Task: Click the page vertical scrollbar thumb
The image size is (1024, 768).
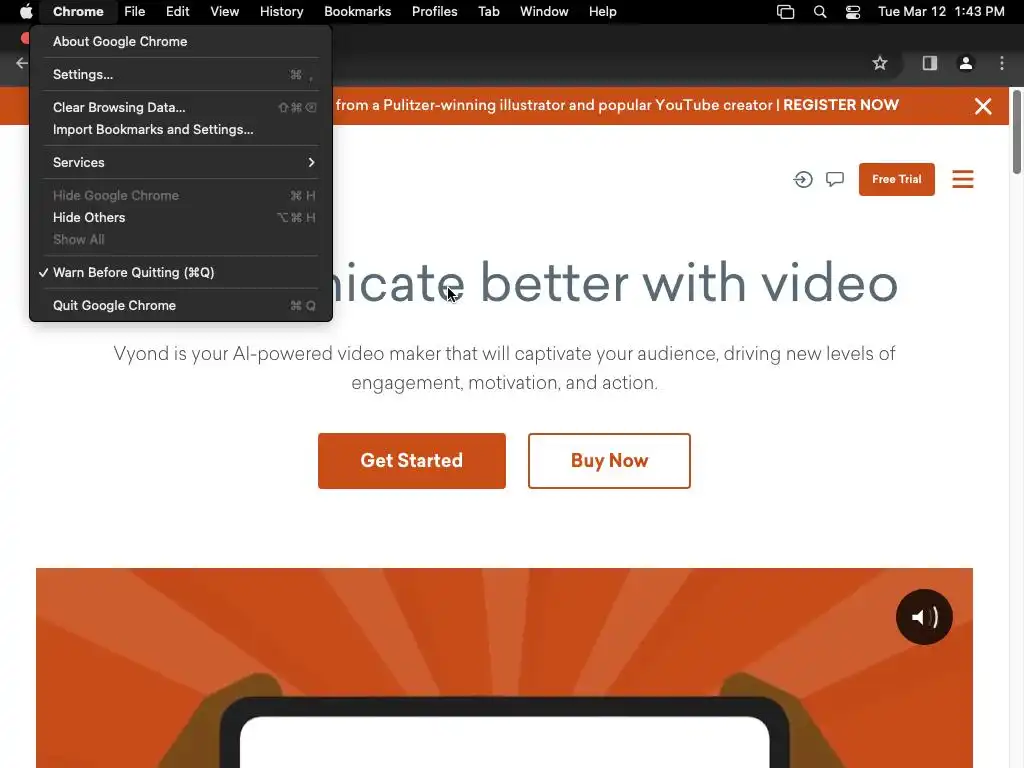Action: (x=1016, y=133)
